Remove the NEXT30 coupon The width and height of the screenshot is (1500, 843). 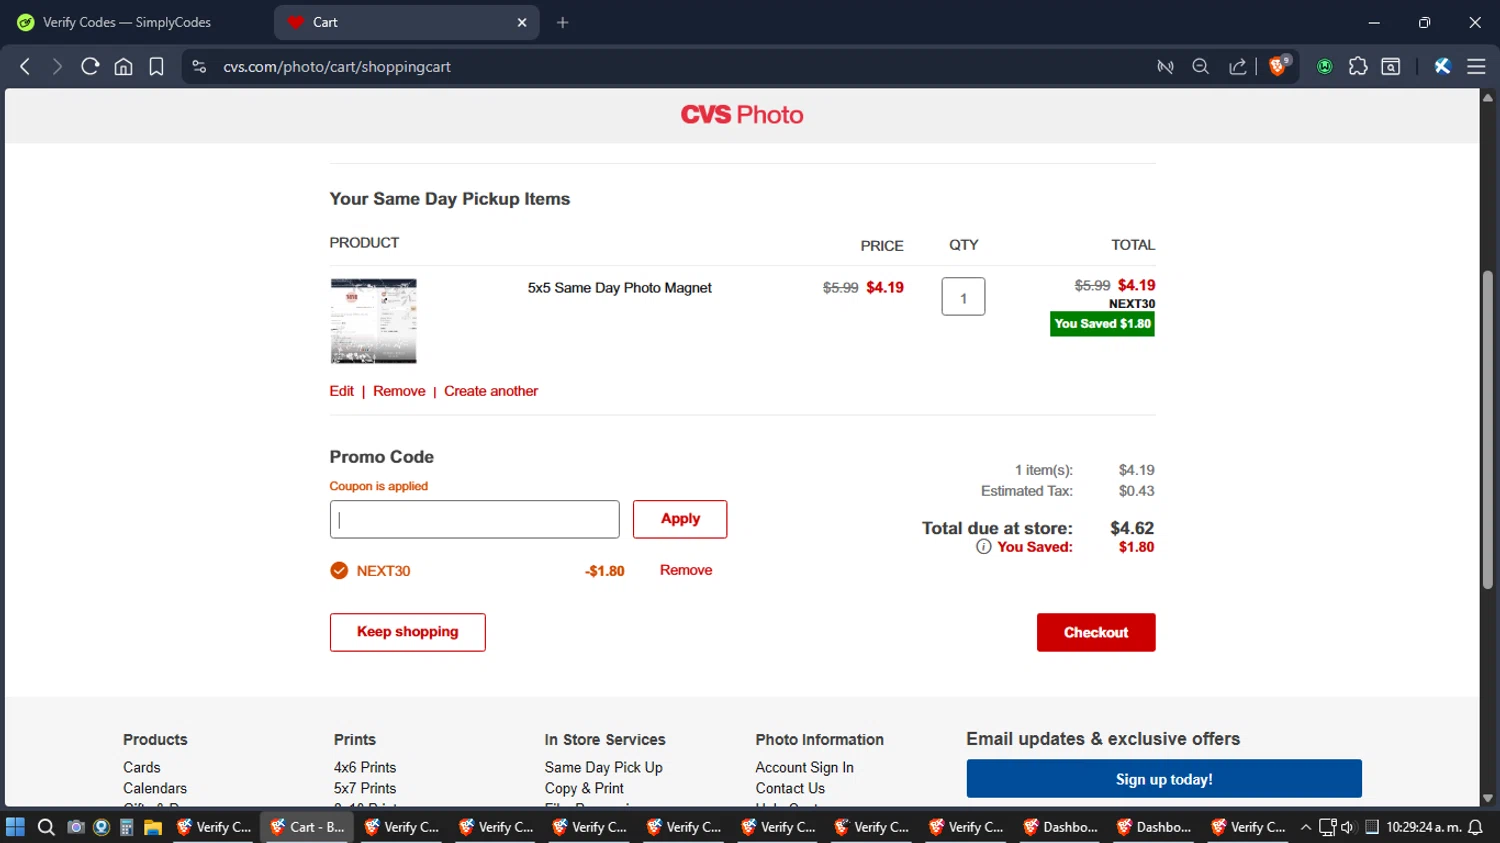(x=686, y=570)
